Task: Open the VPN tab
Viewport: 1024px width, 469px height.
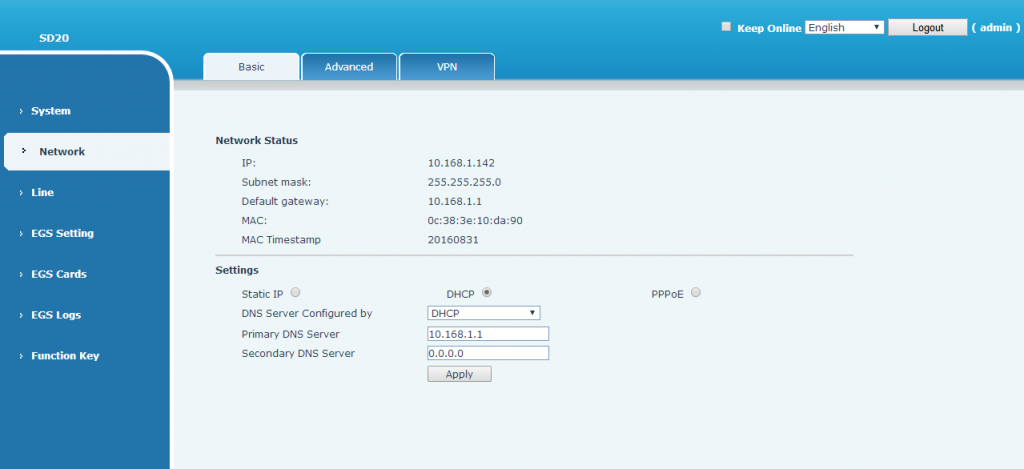Action: point(447,67)
